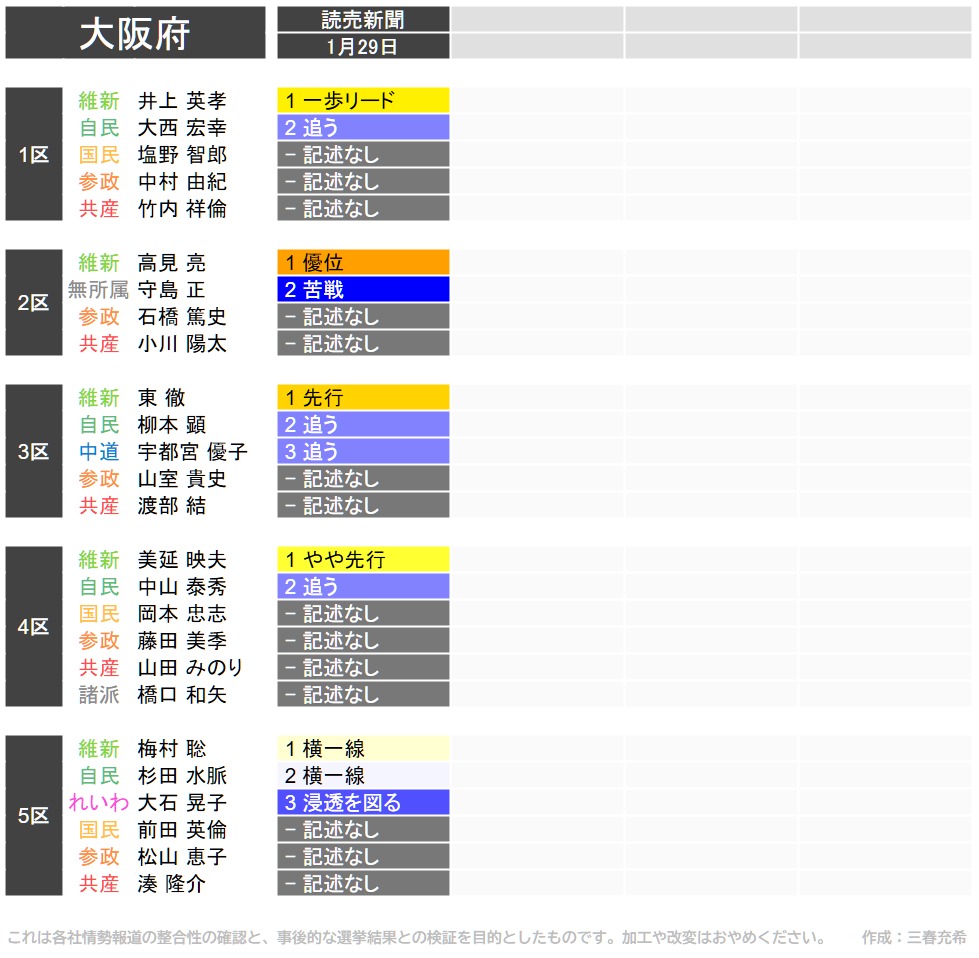The width and height of the screenshot is (979, 958).
Task: Click the 諸派 party label for 橋口 和矢
Action: click(99, 695)
